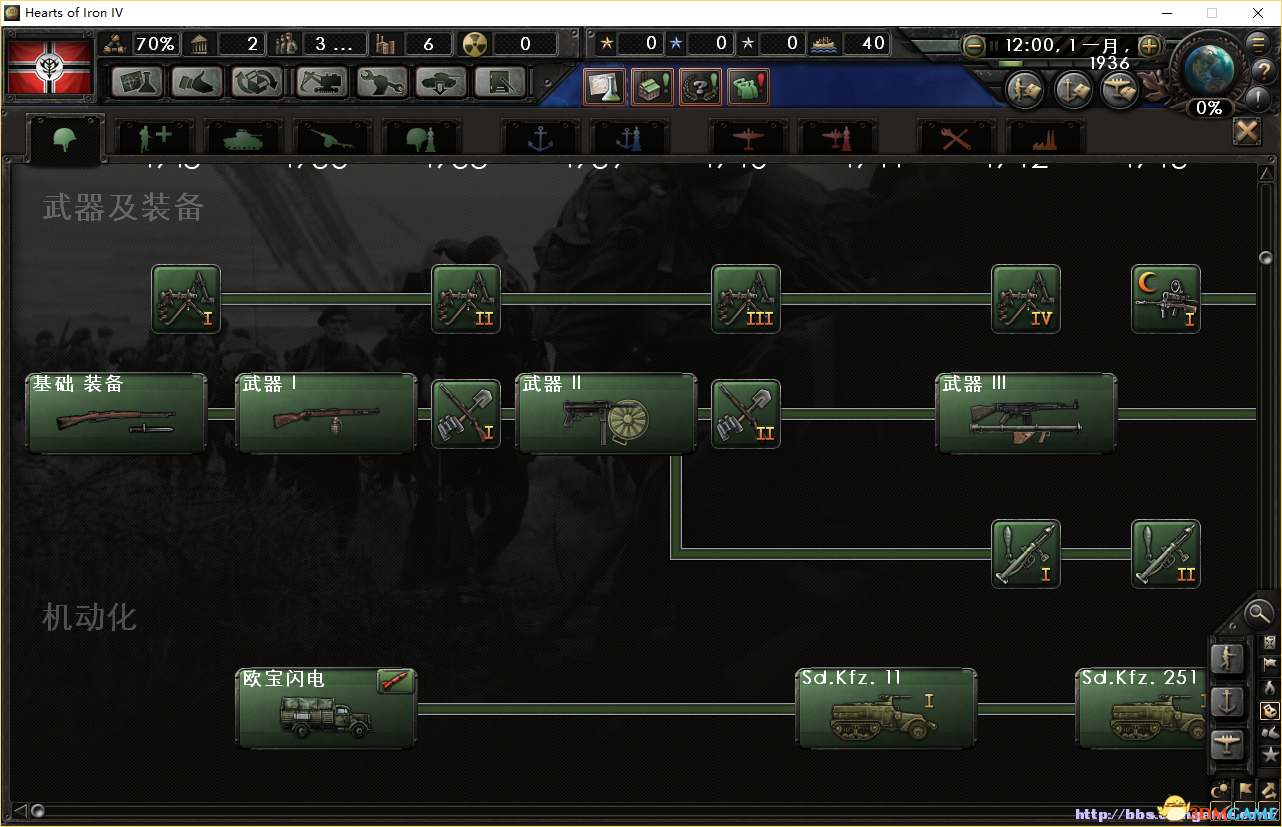Select the 武器 II technology

pos(606,414)
